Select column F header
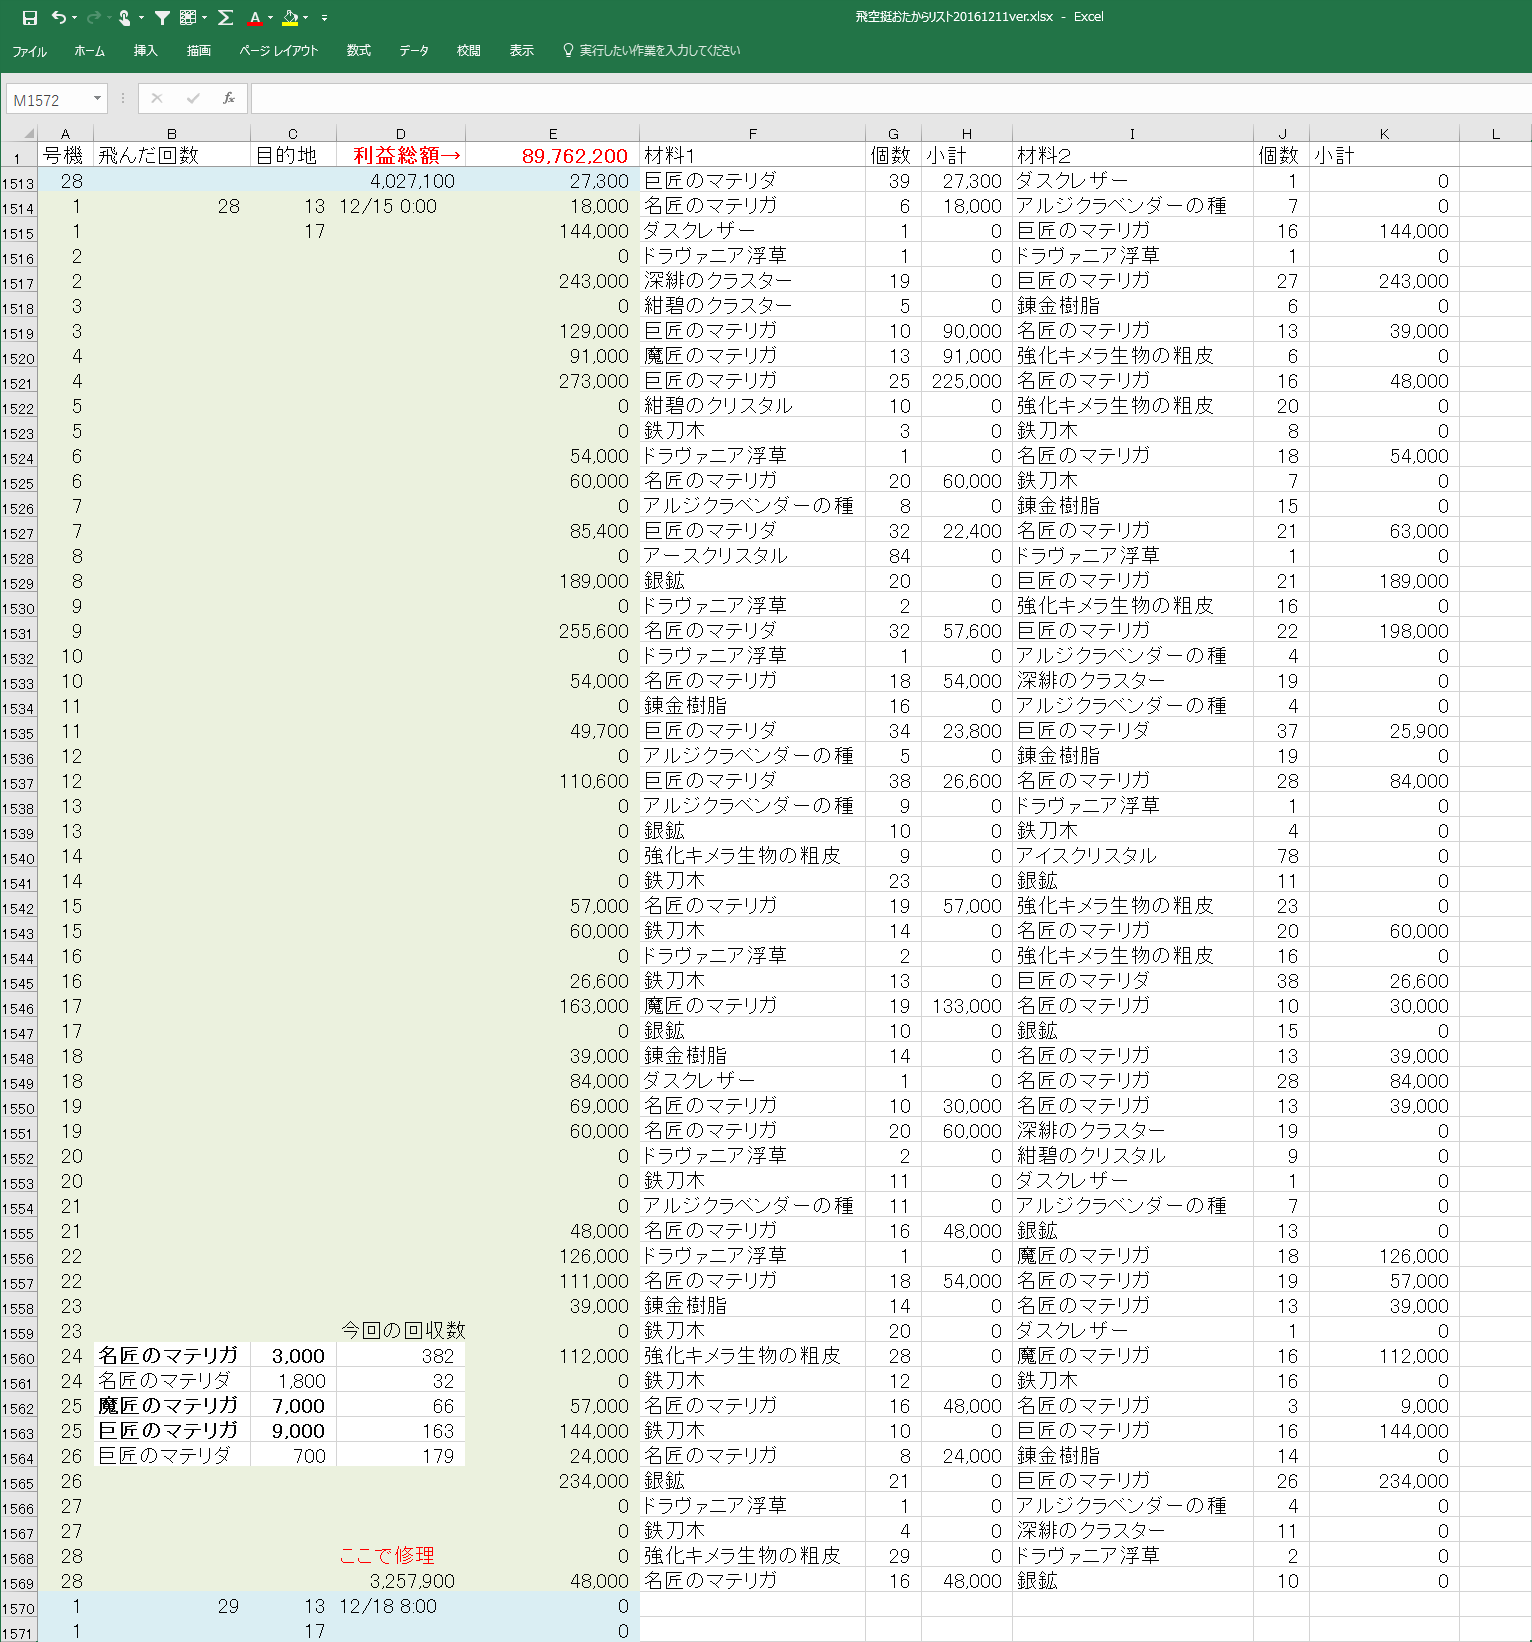 click(752, 134)
